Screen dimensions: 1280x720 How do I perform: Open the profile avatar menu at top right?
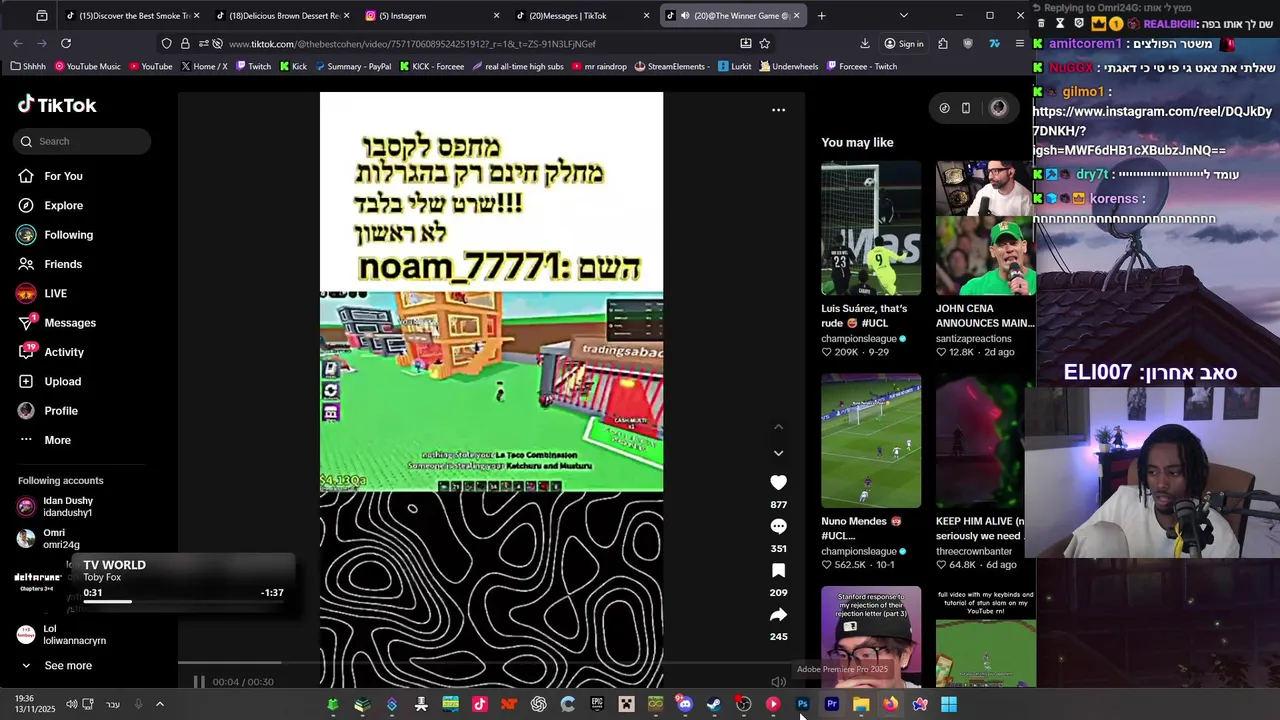point(998,108)
